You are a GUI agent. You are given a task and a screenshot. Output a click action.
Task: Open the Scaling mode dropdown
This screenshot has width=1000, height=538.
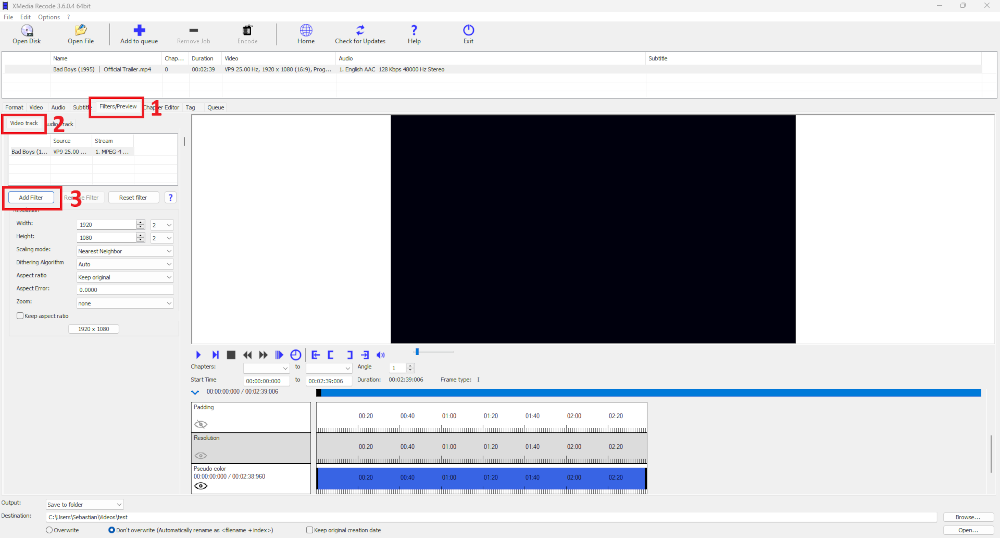[x=125, y=251]
